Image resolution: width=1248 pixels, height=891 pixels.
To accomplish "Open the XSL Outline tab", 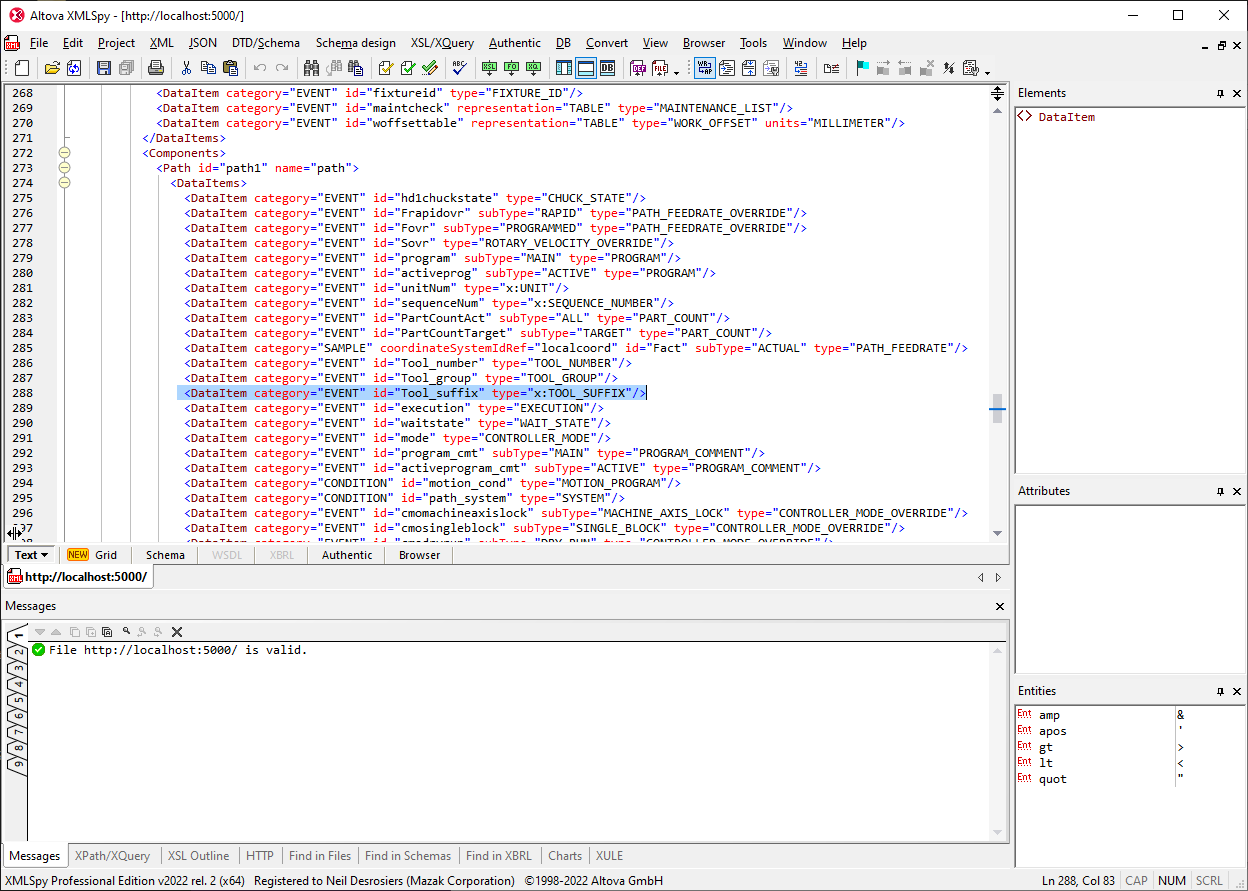I will (198, 856).
